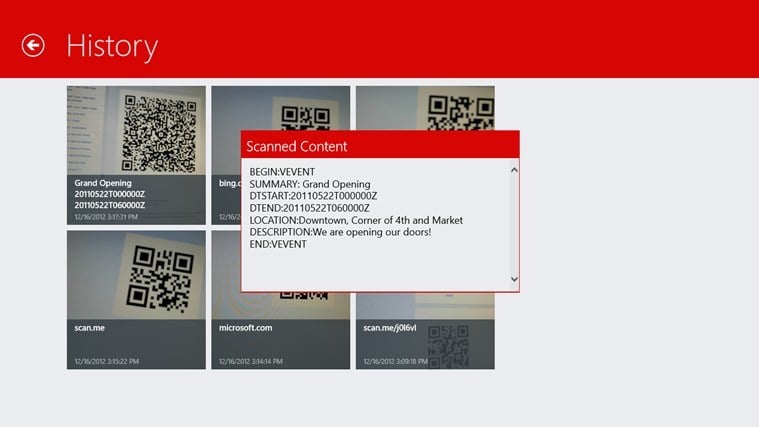
Task: Click the BEGIN:VEVENT line
Action: (x=282, y=172)
